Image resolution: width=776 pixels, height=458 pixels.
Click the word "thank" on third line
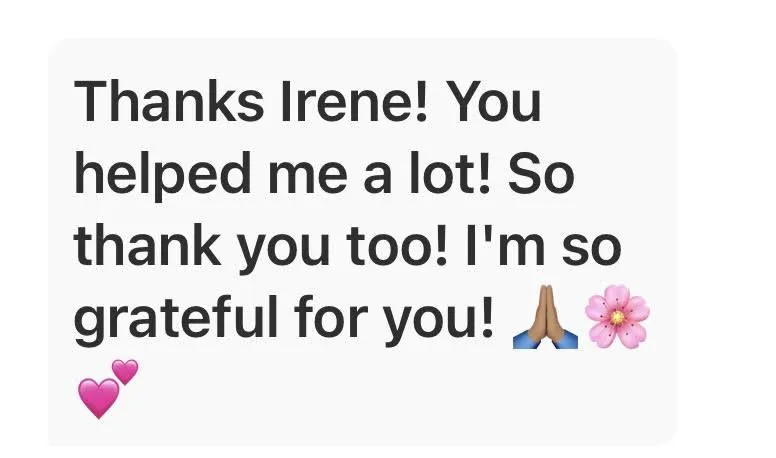(x=147, y=244)
